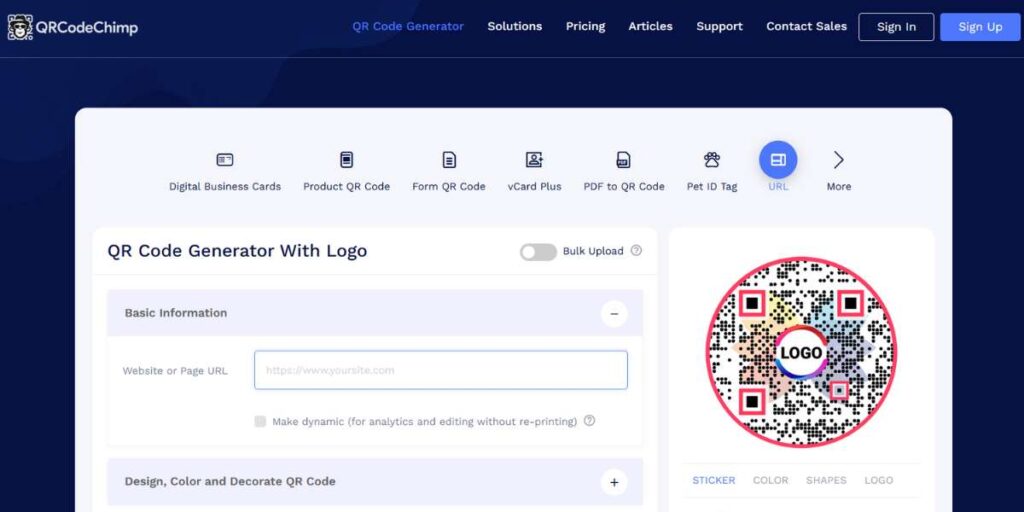Select the Digital Business Cards icon
The height and width of the screenshot is (512, 1024).
225,160
